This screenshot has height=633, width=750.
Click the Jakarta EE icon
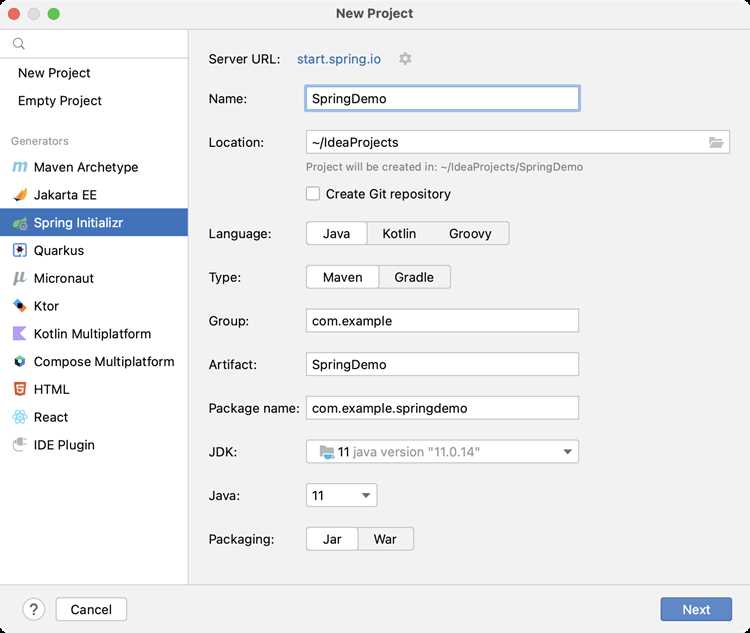point(20,195)
